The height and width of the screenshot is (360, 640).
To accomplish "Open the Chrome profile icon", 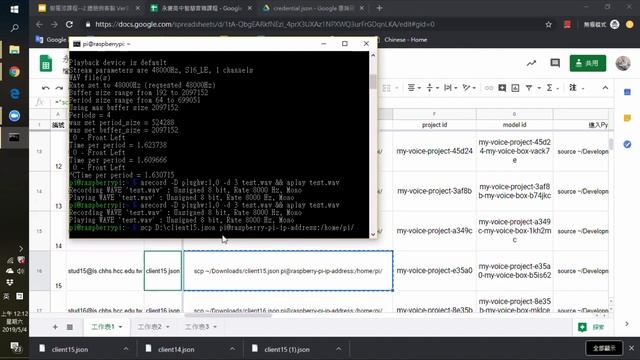I will pyautogui.click(x=615, y=24).
